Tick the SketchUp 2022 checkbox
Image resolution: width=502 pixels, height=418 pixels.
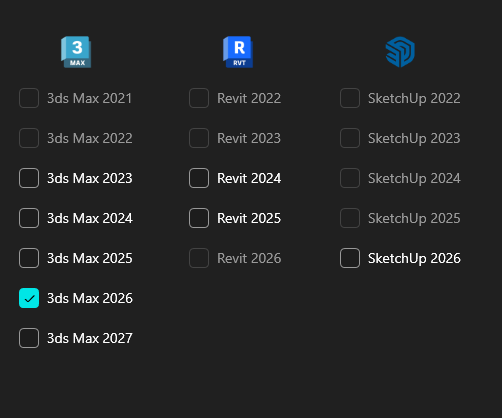(x=350, y=98)
